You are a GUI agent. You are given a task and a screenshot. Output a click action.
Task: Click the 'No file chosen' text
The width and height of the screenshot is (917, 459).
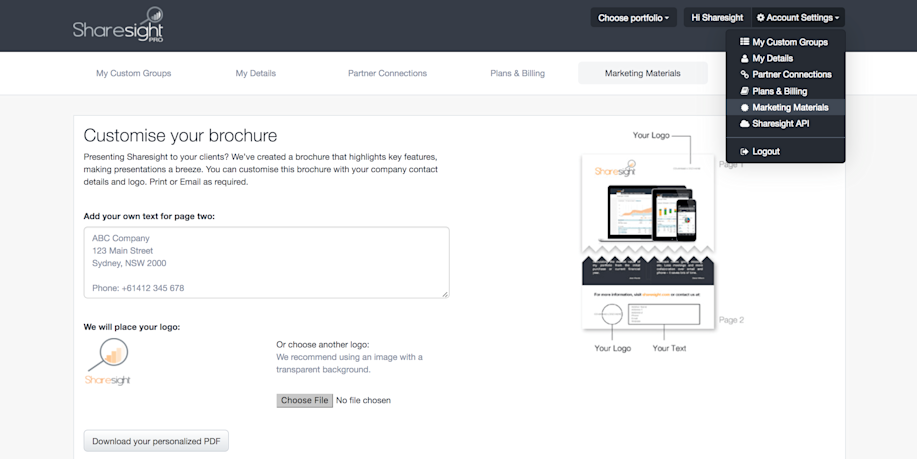[x=363, y=401]
